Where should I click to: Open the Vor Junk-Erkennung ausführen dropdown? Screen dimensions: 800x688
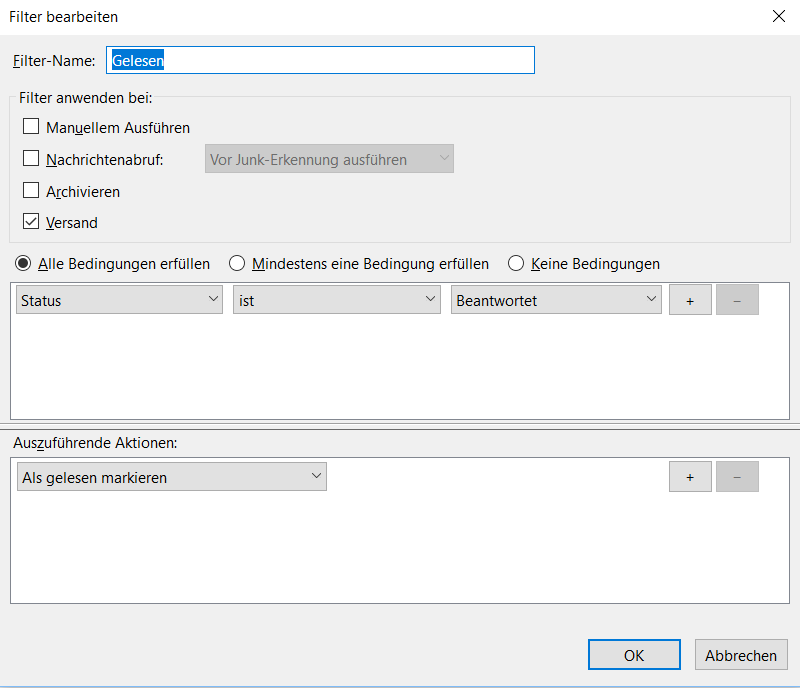tap(329, 159)
